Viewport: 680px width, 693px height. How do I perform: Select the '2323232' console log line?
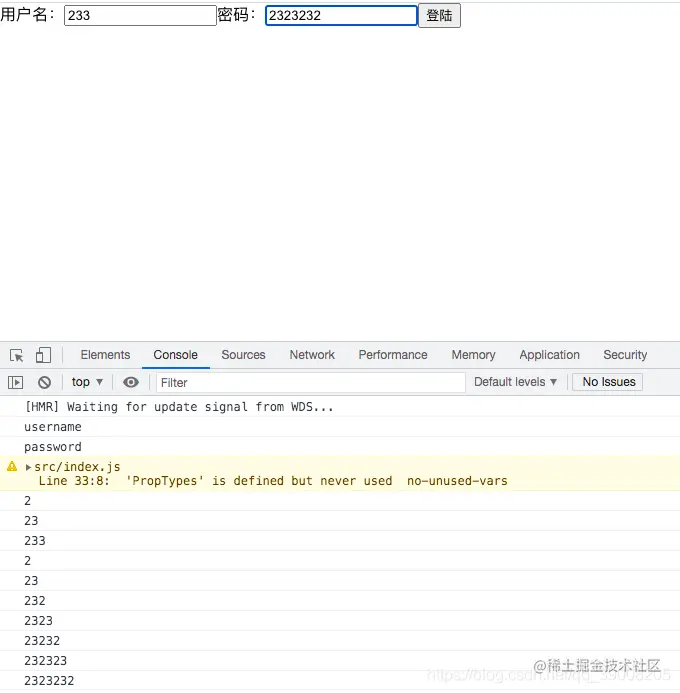pos(340,681)
